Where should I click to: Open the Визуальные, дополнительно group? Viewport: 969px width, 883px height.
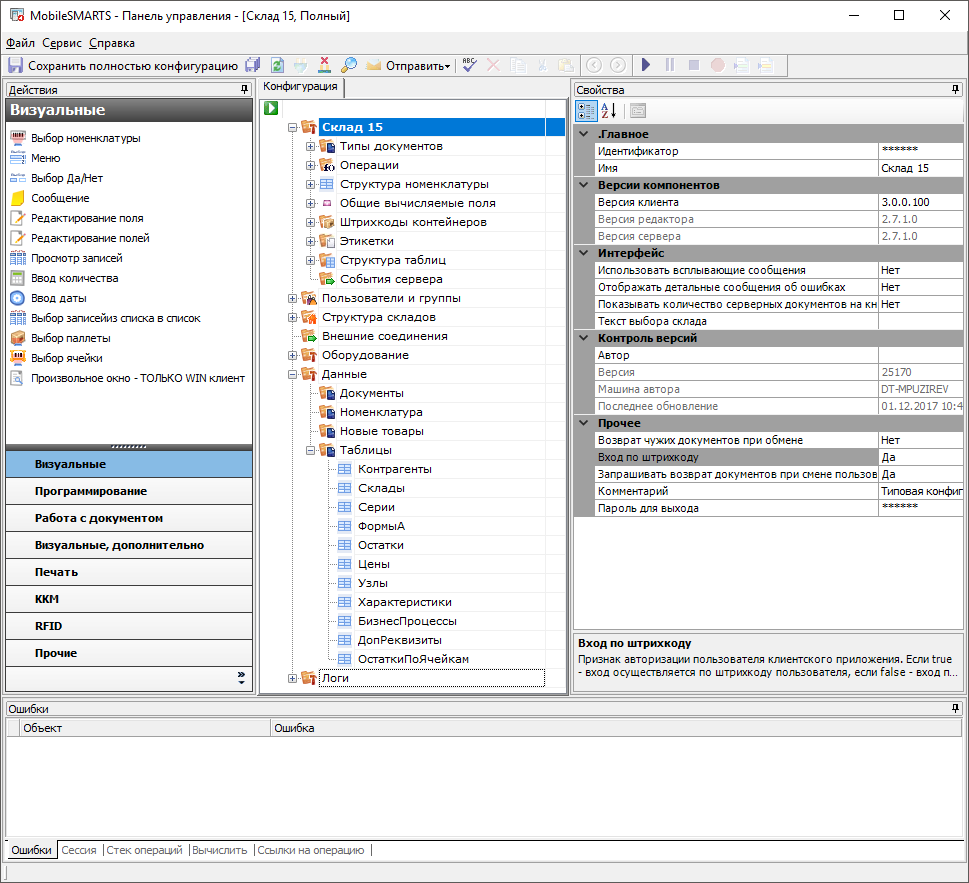pos(129,545)
